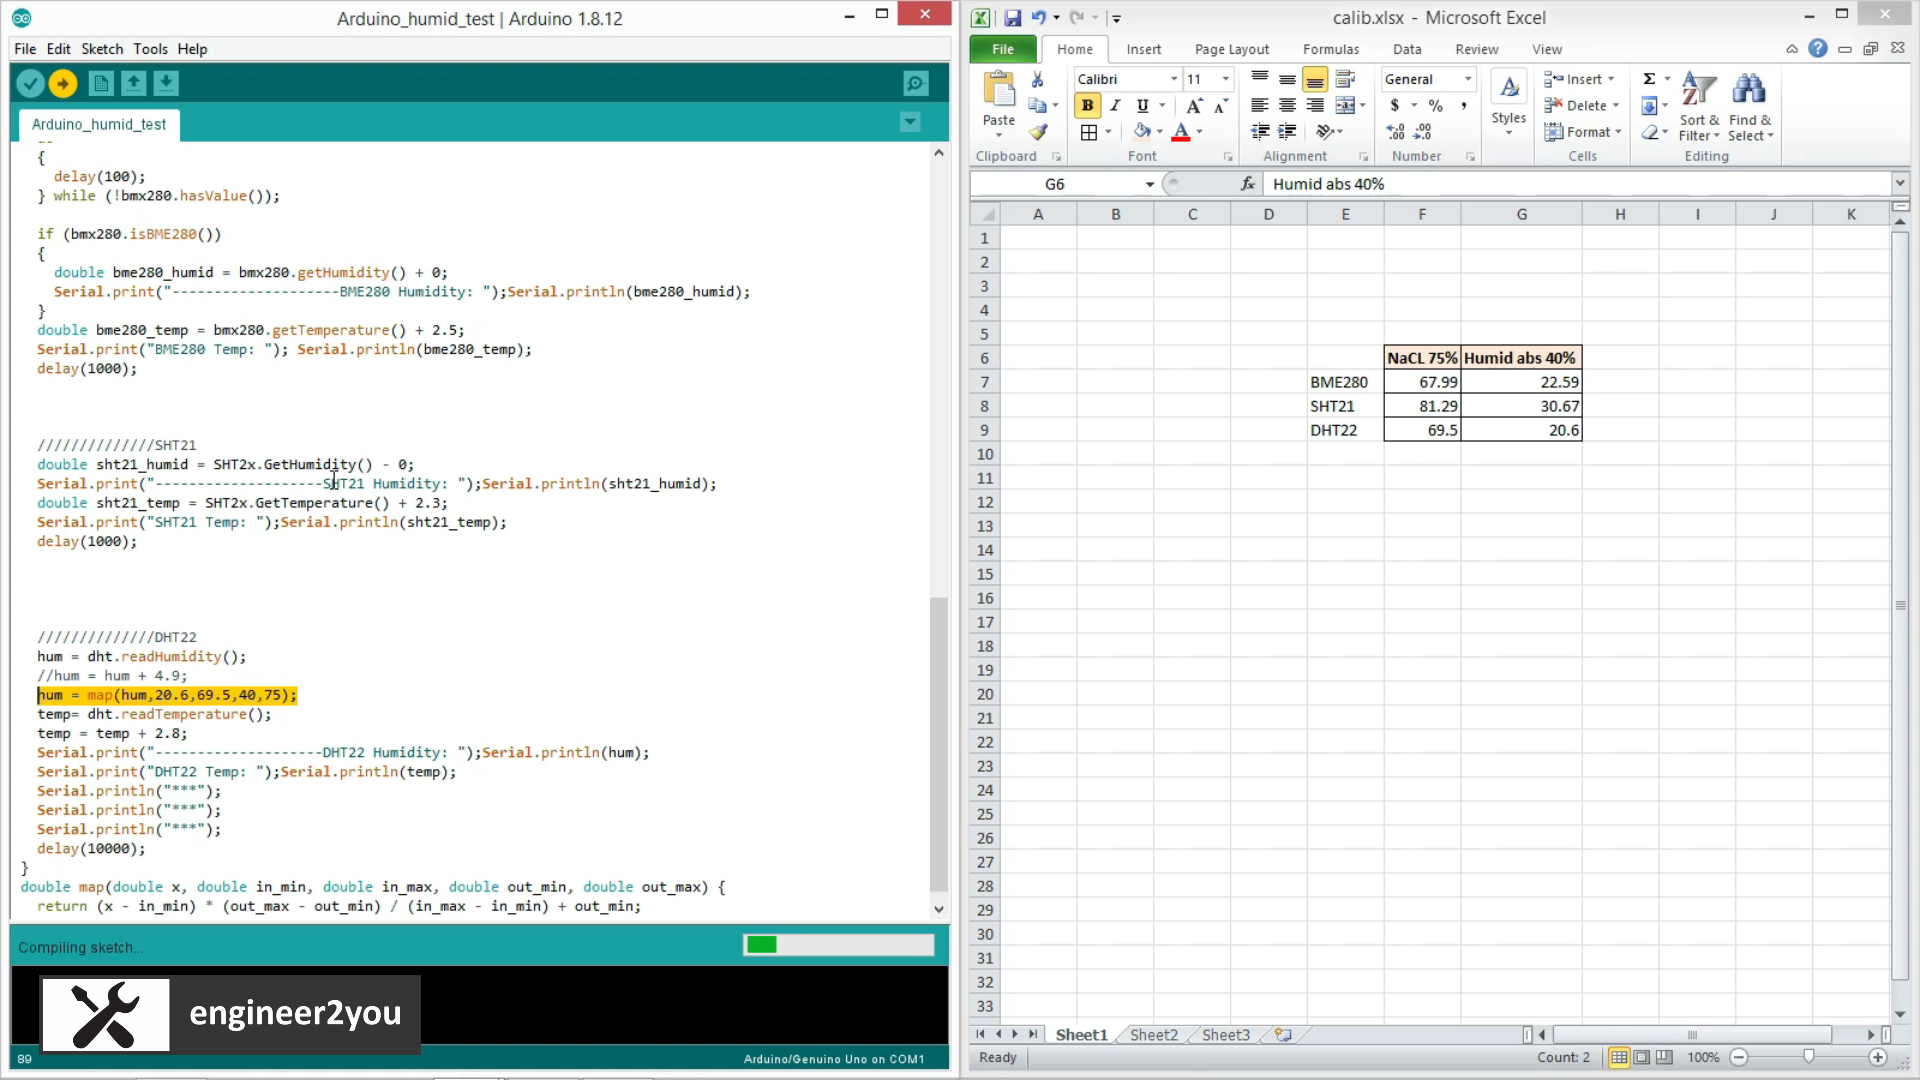Open the Arduino Tools menu

tap(150, 49)
